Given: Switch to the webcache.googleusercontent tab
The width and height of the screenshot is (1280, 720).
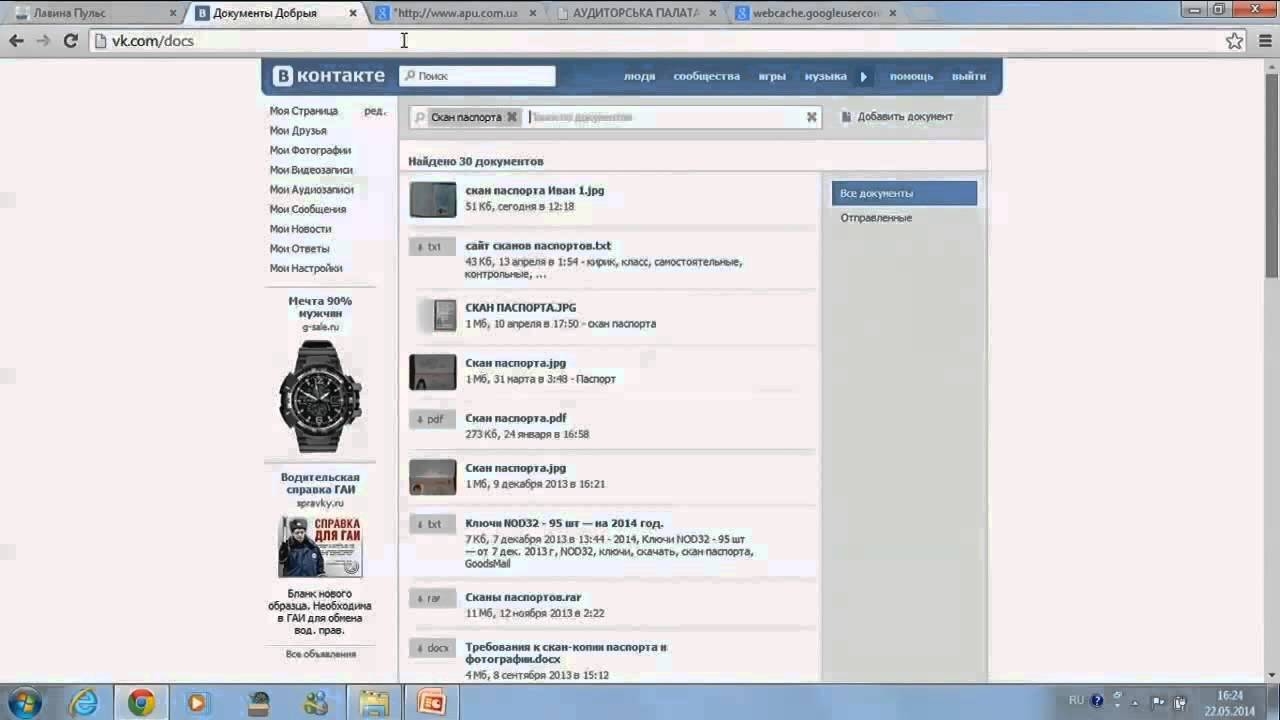Looking at the screenshot, I should (815, 13).
